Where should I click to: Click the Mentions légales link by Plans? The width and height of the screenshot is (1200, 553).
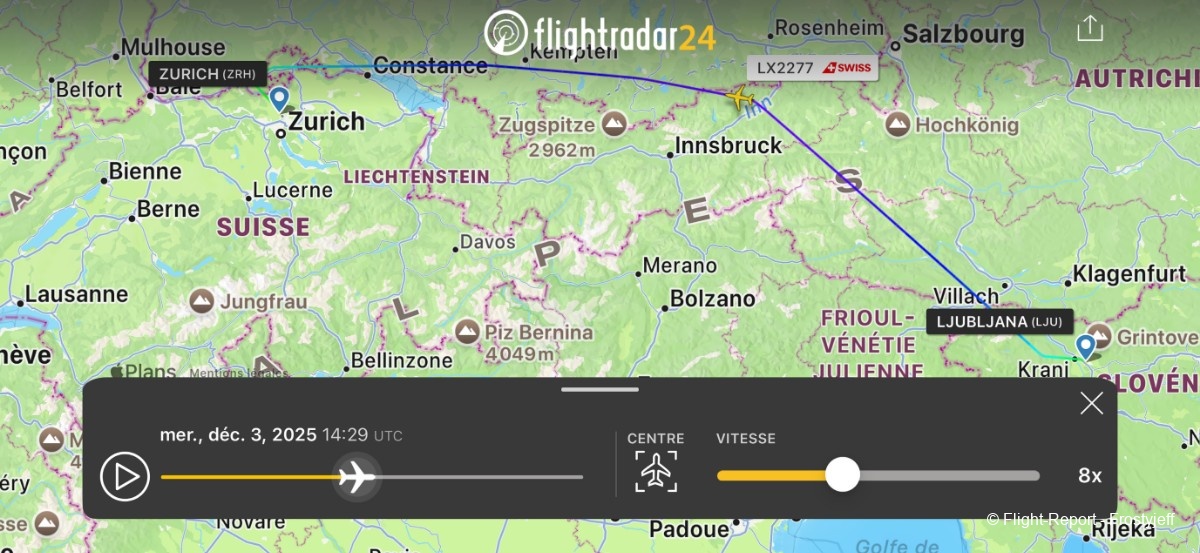[x=238, y=374]
